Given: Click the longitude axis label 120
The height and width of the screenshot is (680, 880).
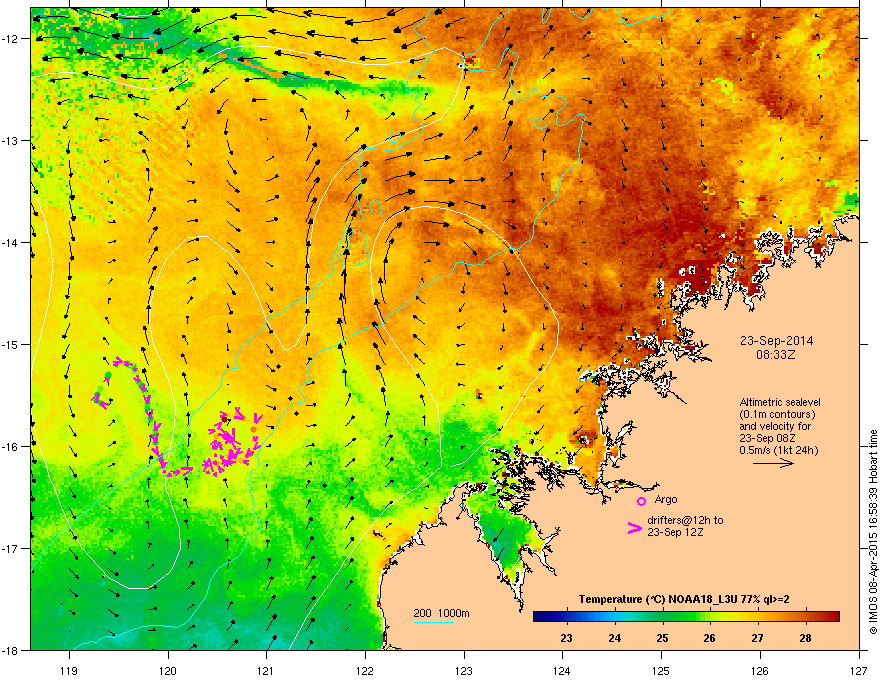Looking at the screenshot, I should click(x=168, y=670).
